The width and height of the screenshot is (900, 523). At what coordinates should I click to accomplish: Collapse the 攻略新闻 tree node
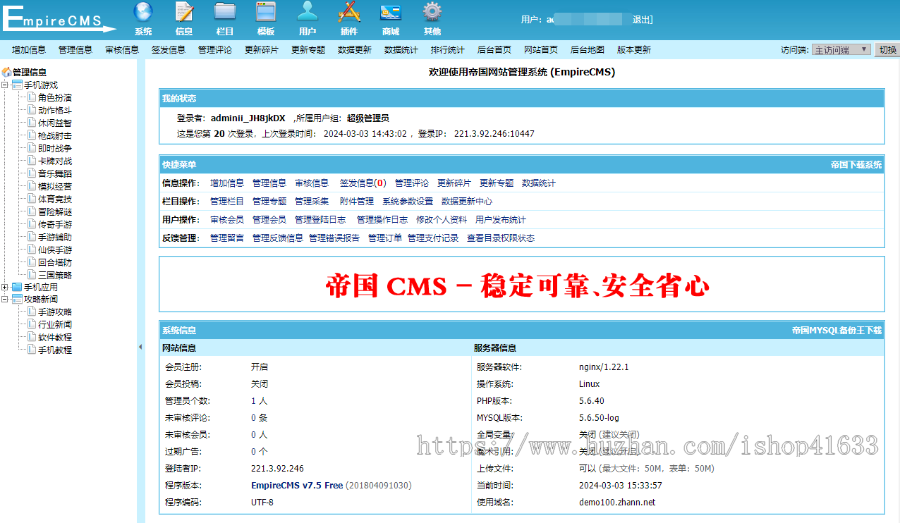(5, 299)
